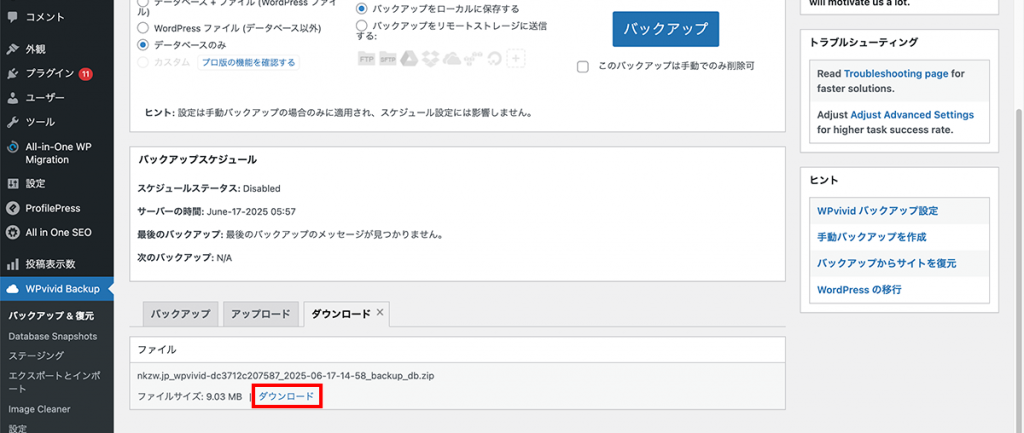Open the Troubleshooting page link
The height and width of the screenshot is (433, 1024).
[895, 74]
